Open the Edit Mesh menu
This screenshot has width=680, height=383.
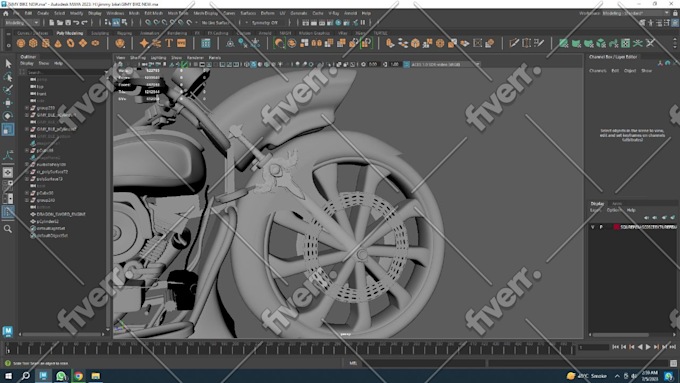click(154, 13)
